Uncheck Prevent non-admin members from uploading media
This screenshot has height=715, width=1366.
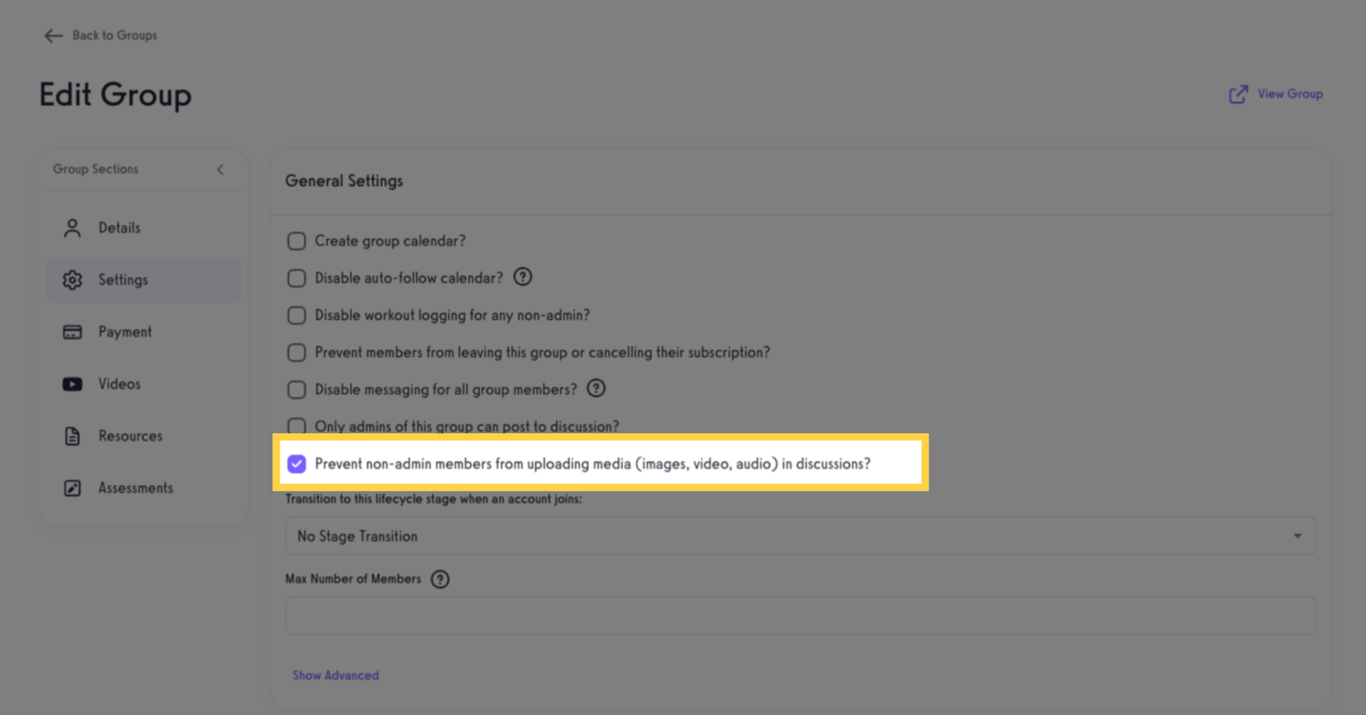[296, 463]
